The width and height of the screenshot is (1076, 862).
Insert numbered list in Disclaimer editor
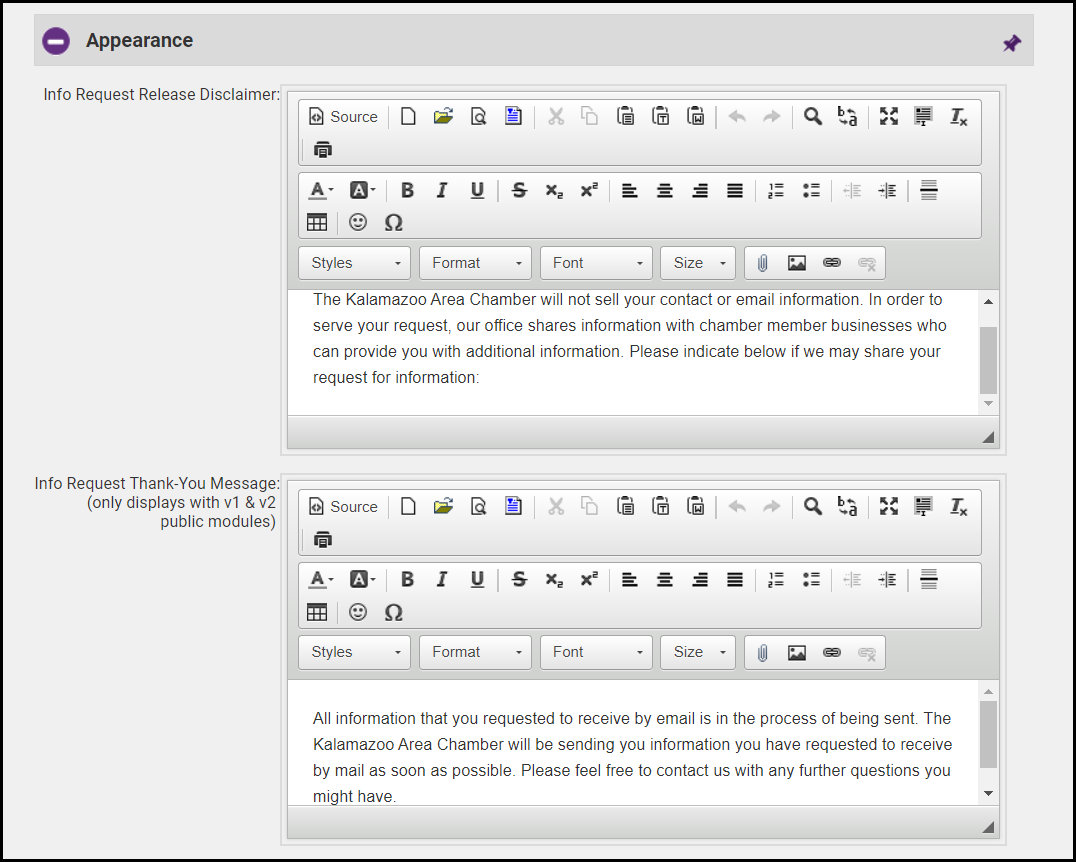click(x=776, y=190)
